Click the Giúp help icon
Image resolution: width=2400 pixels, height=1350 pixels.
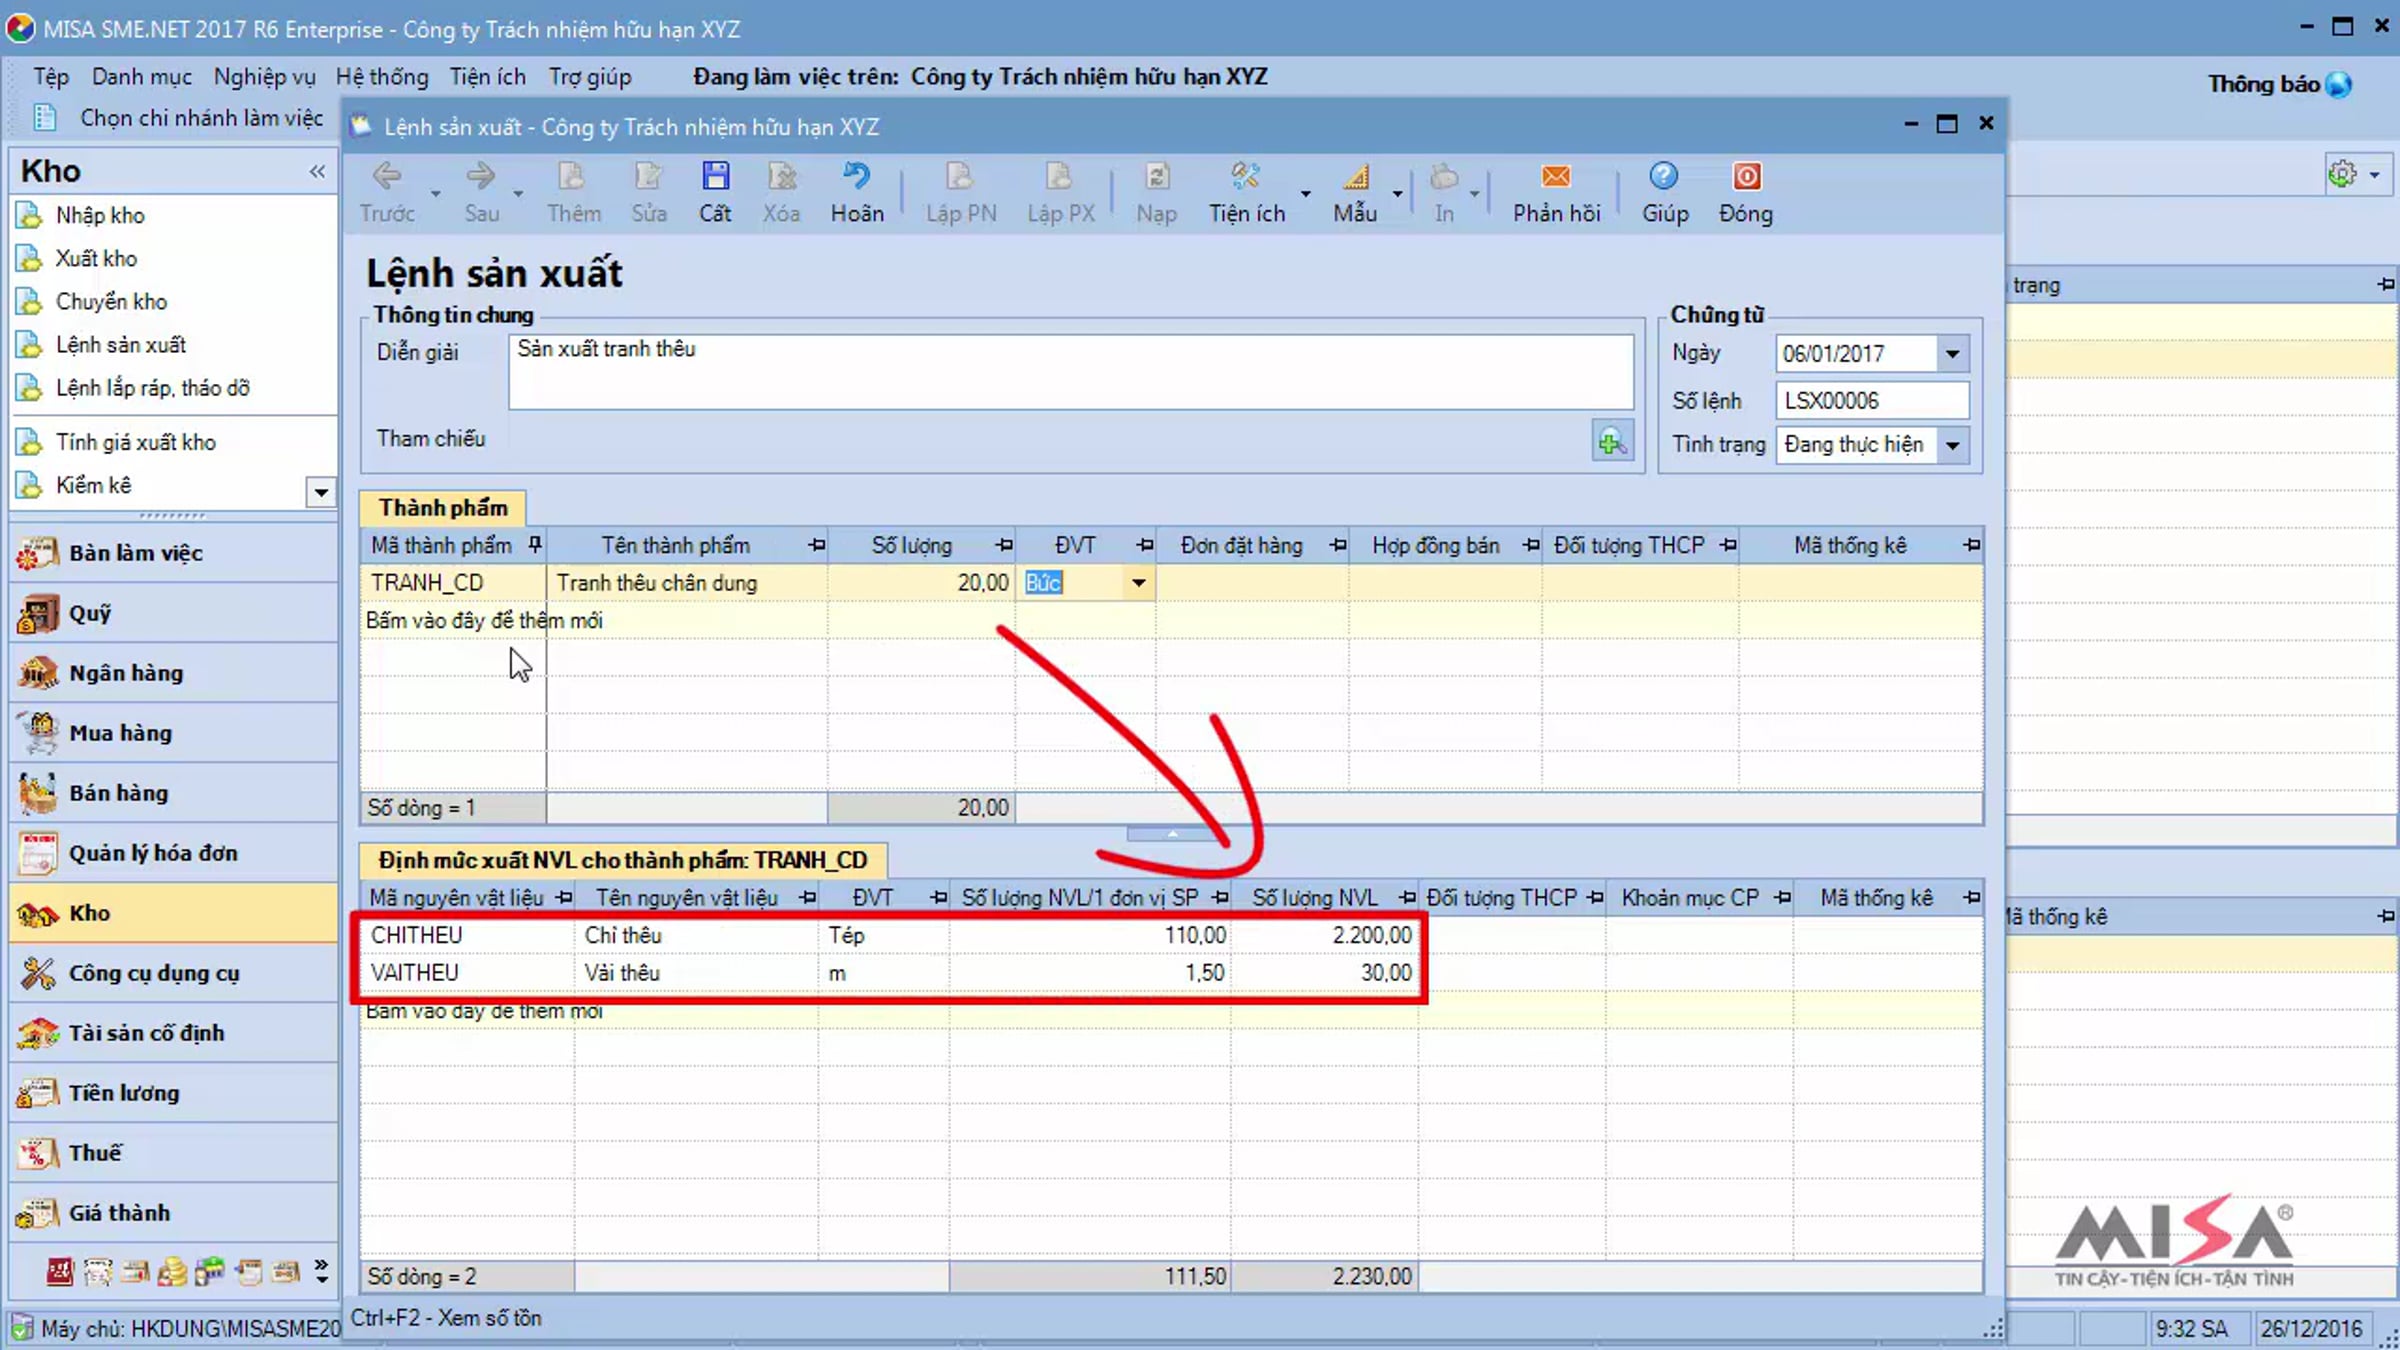1664,177
